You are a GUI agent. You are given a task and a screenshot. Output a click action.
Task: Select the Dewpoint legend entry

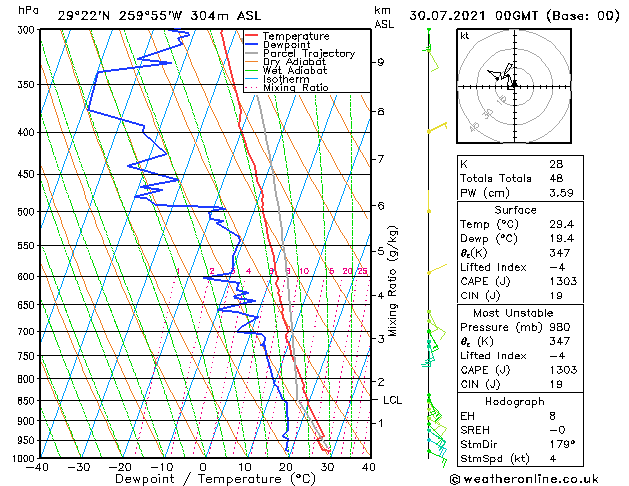coord(287,45)
